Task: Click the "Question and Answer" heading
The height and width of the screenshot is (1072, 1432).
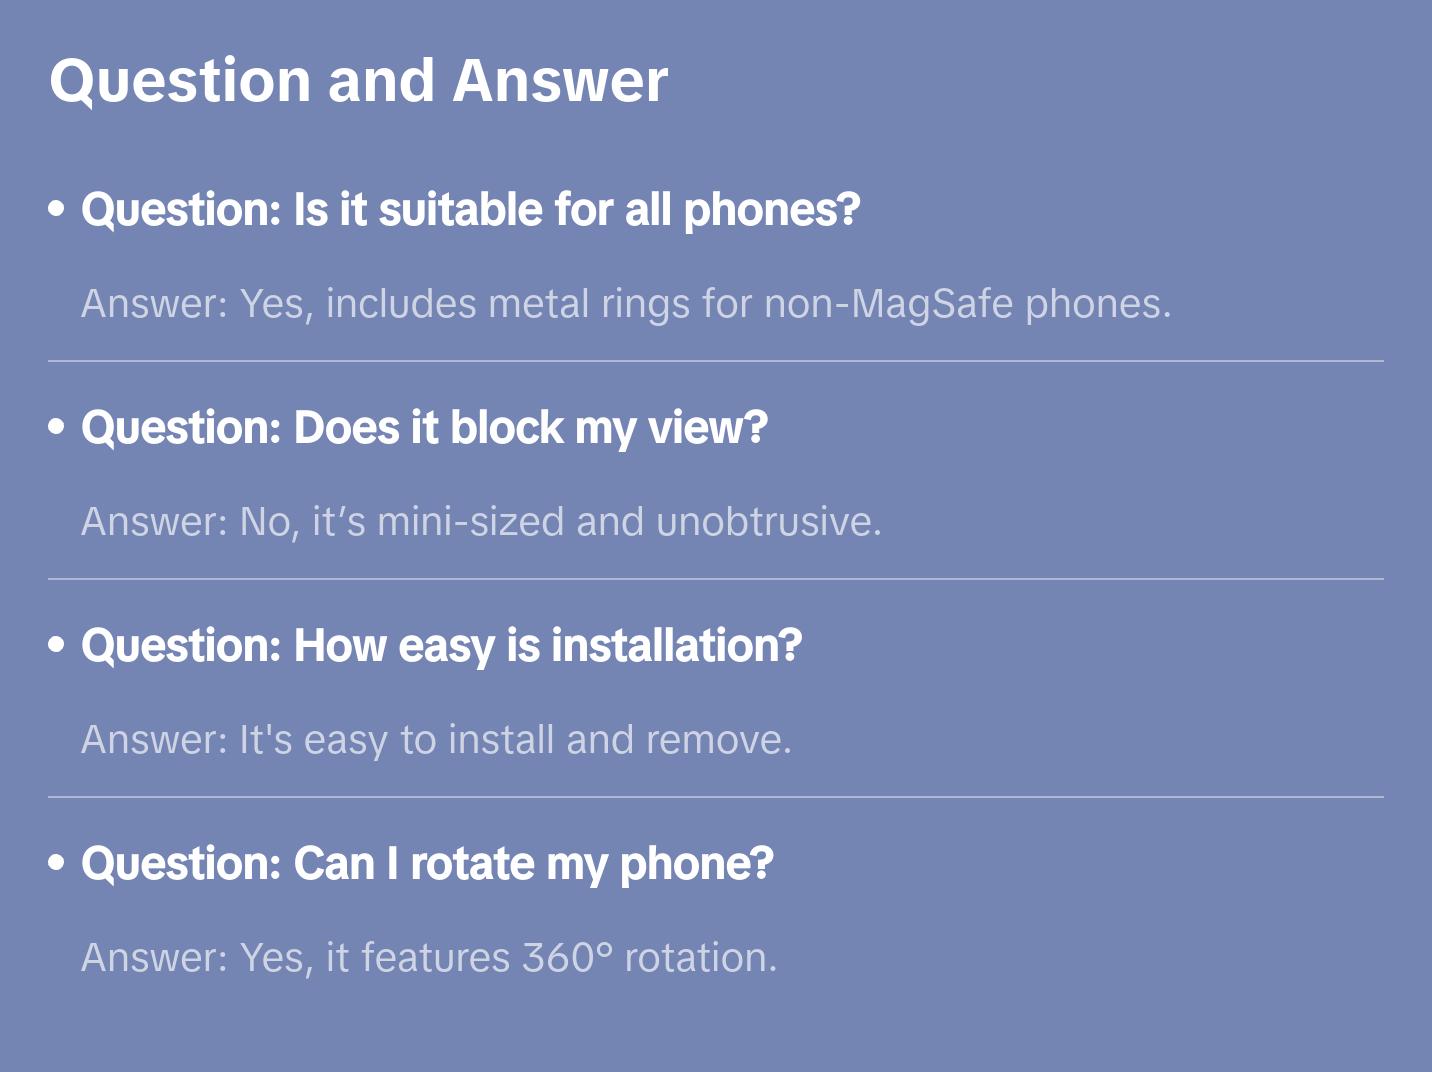Action: (x=358, y=81)
